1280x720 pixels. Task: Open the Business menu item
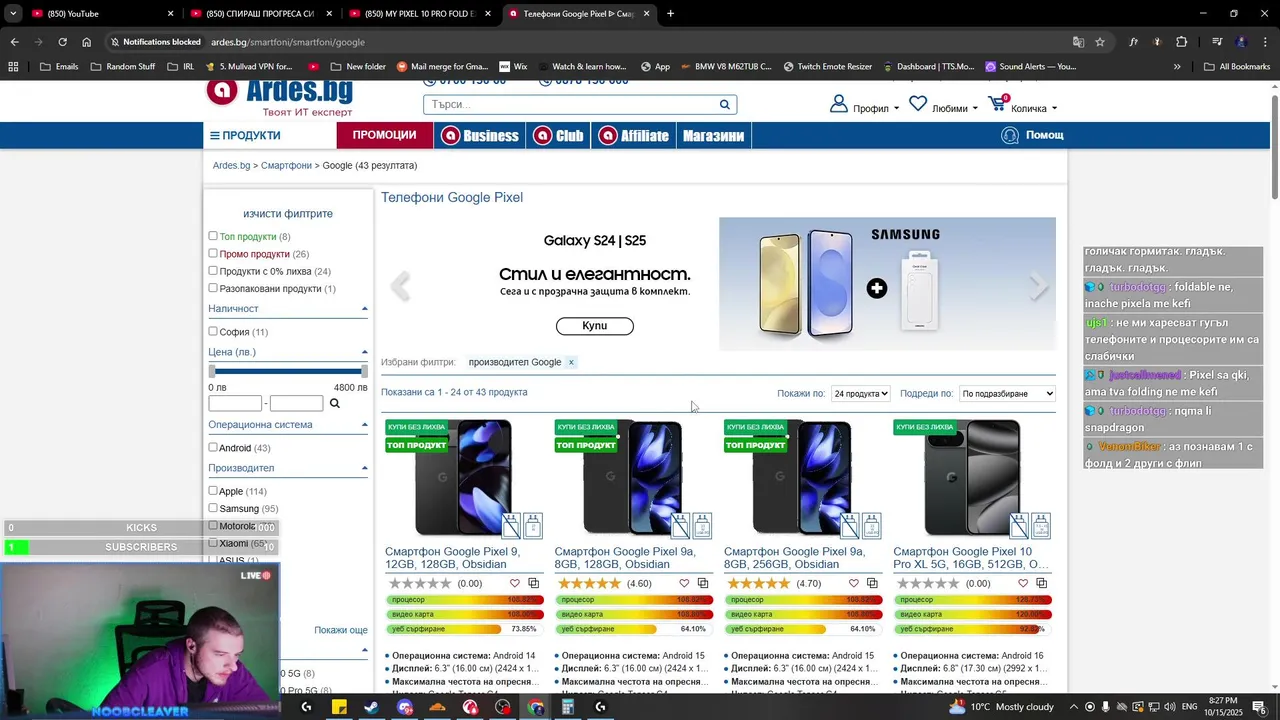point(480,135)
